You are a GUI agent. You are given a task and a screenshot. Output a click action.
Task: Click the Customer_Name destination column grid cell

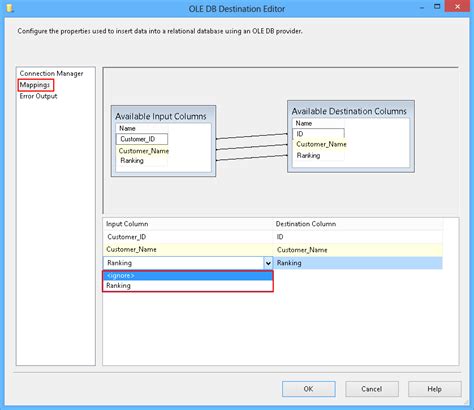pyautogui.click(x=358, y=250)
